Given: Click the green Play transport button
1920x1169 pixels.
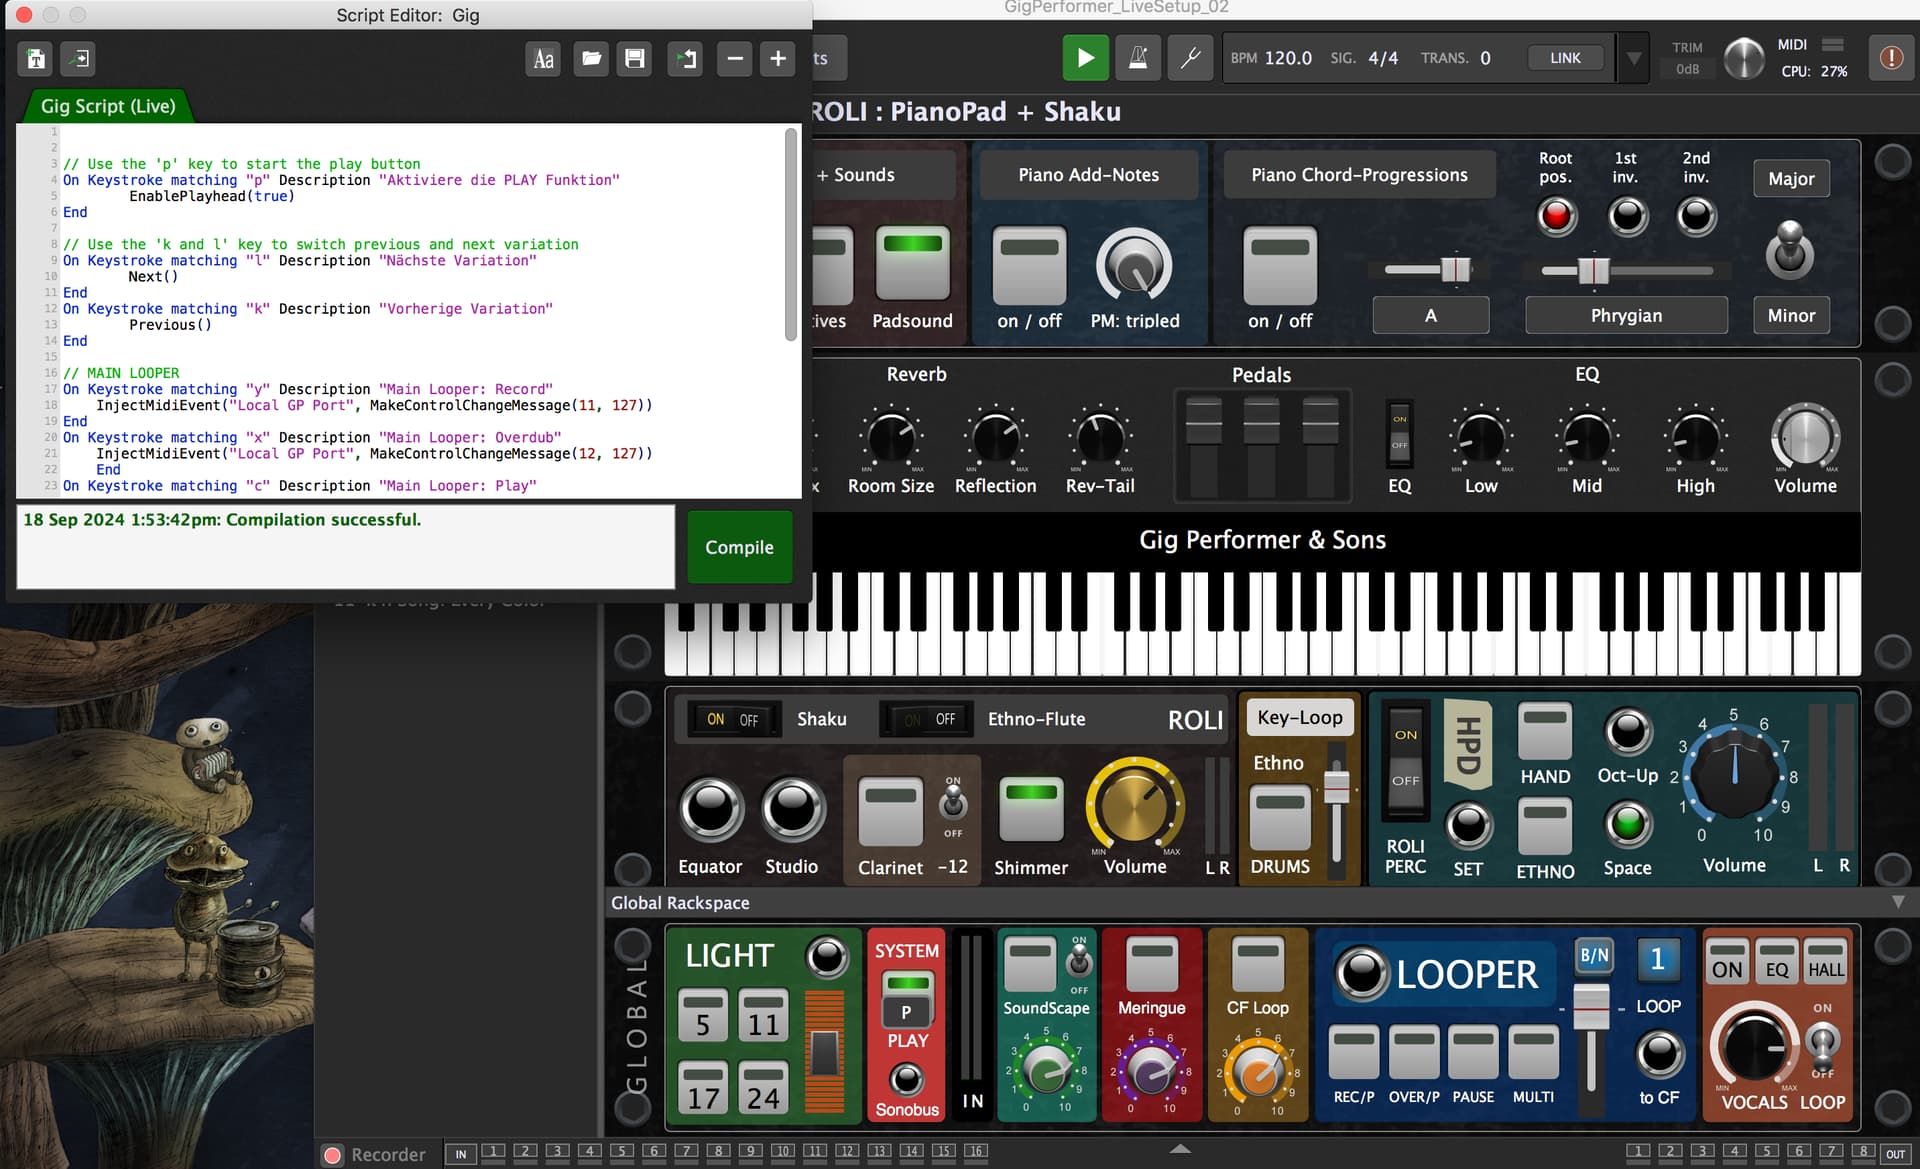Looking at the screenshot, I should point(1085,58).
